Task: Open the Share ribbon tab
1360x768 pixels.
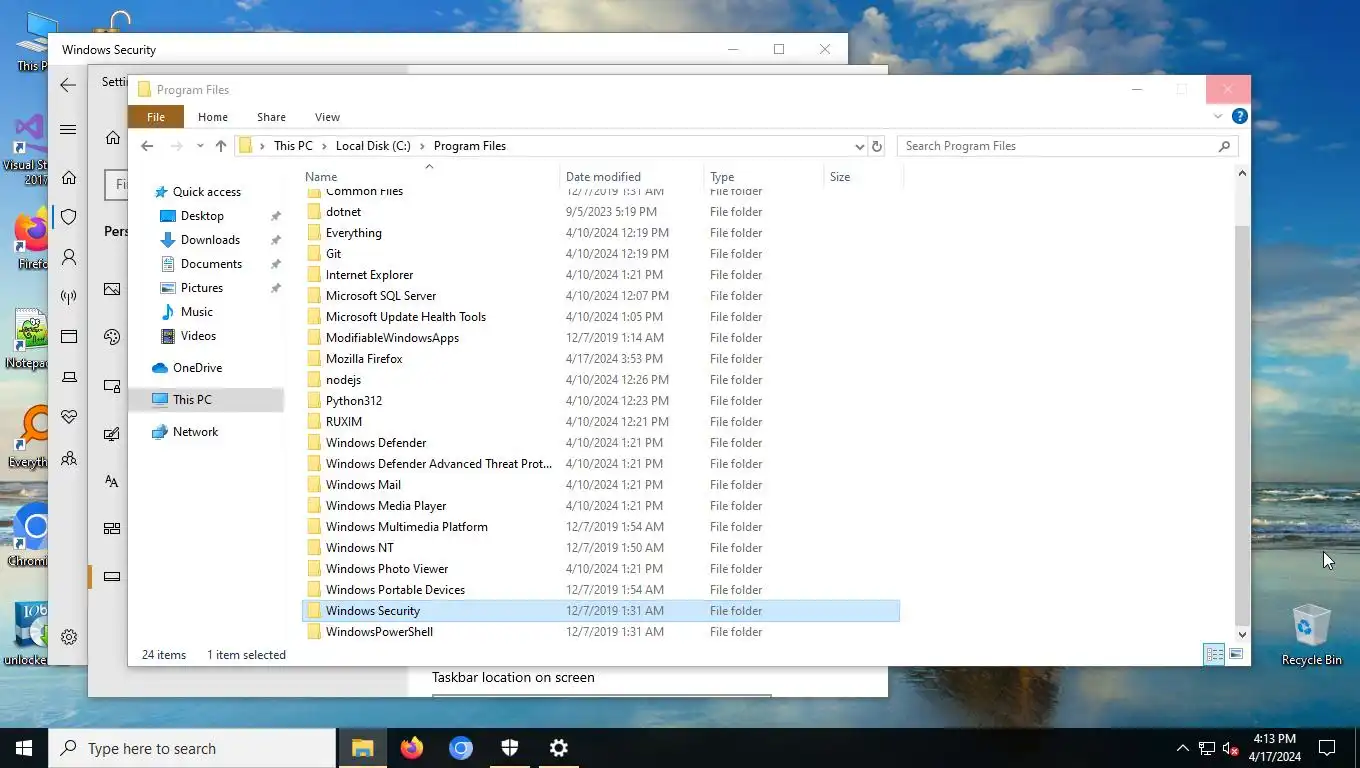Action: (271, 117)
